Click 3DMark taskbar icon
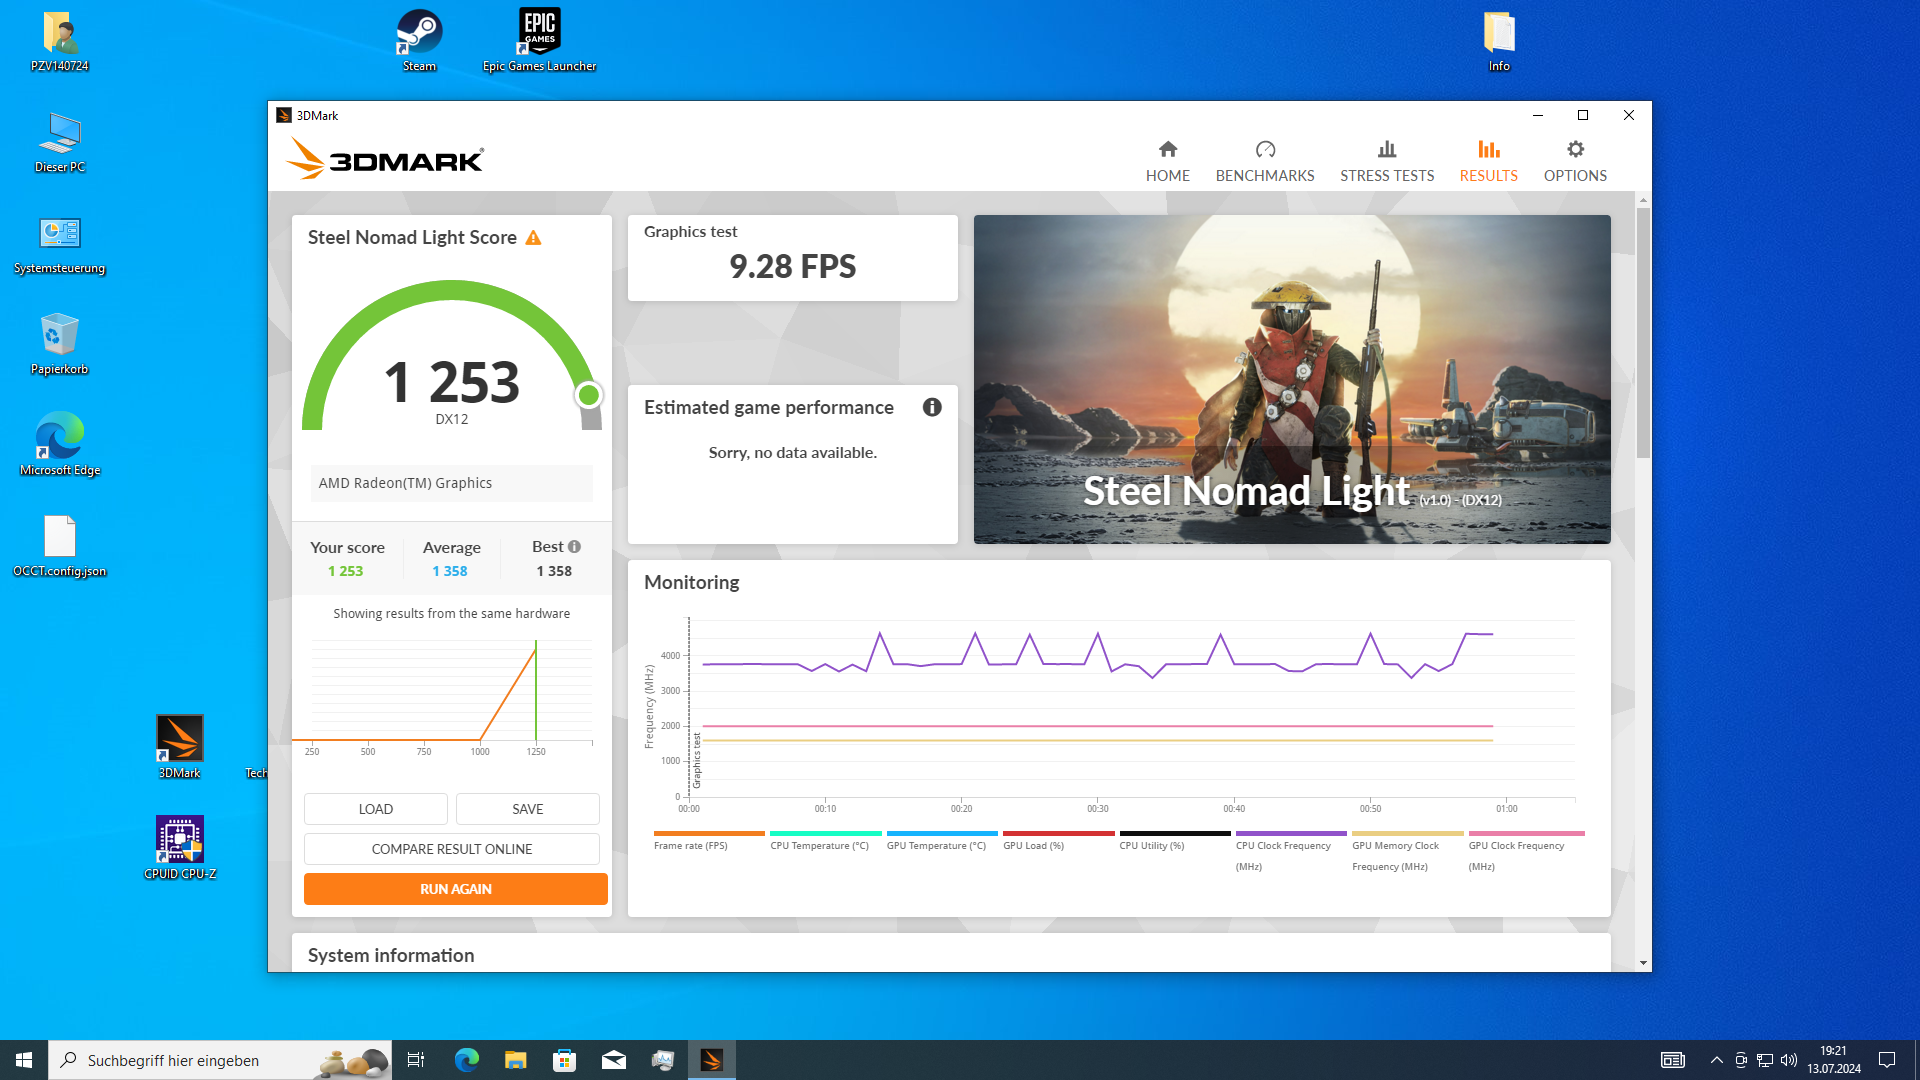This screenshot has height=1080, width=1920. click(712, 1060)
